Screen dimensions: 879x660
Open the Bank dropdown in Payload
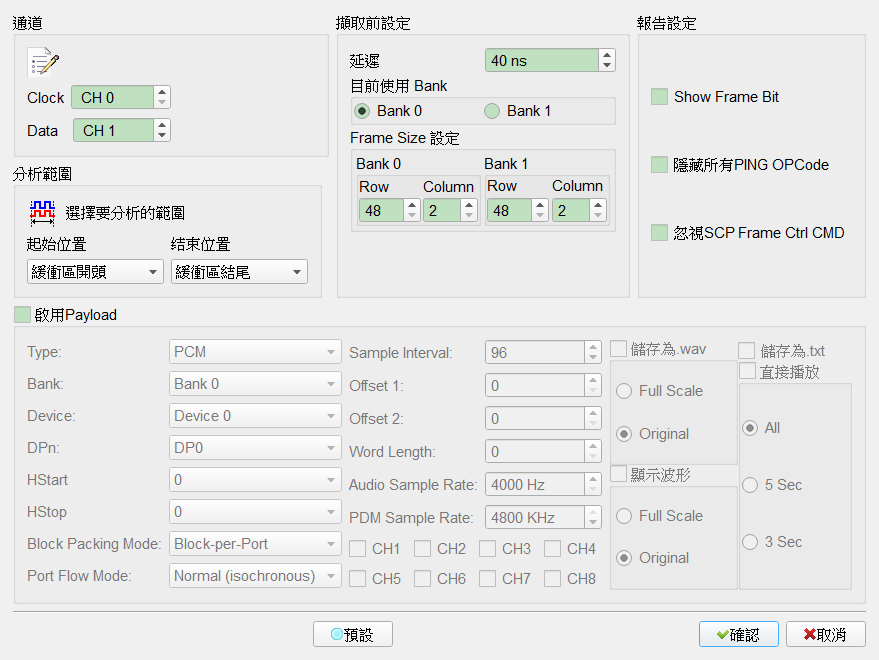click(255, 384)
